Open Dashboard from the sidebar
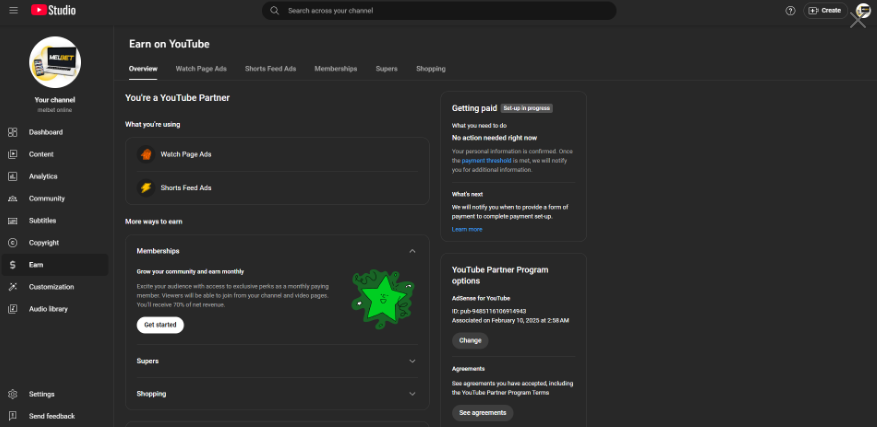The image size is (877, 427). coord(55,132)
